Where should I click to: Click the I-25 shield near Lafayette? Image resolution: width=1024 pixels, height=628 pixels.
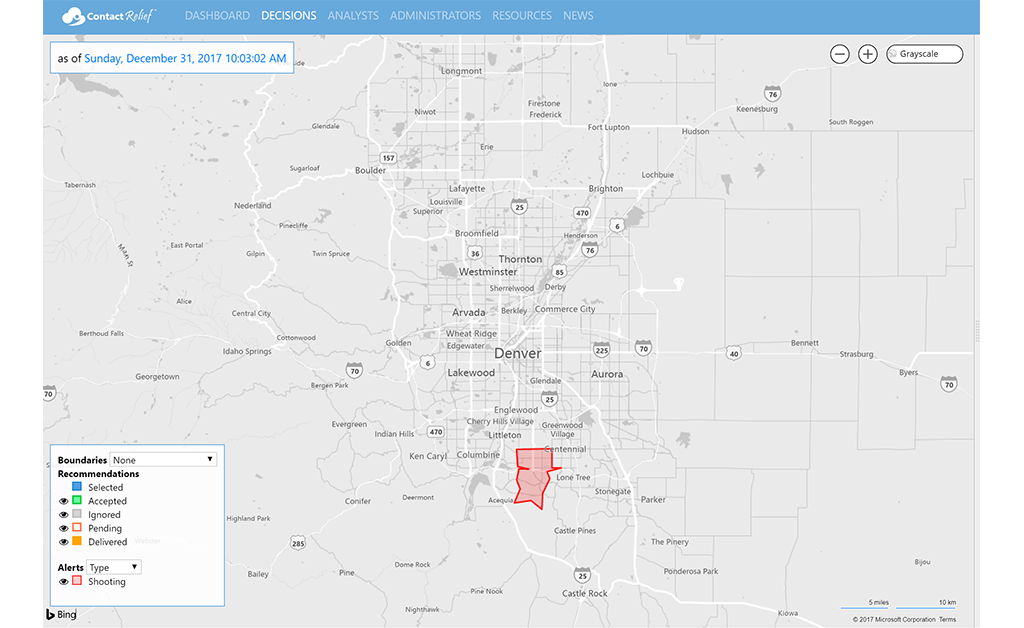[519, 206]
